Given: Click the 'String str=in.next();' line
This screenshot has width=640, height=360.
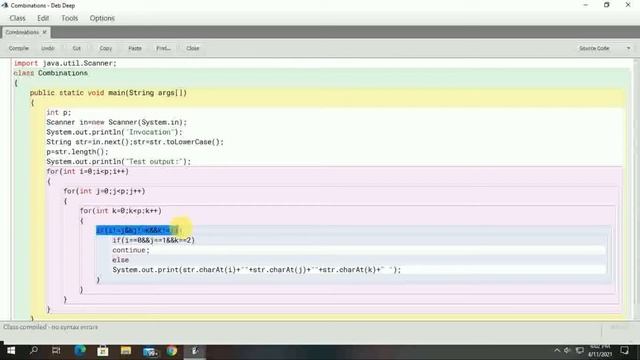Looking at the screenshot, I should pos(135,142).
